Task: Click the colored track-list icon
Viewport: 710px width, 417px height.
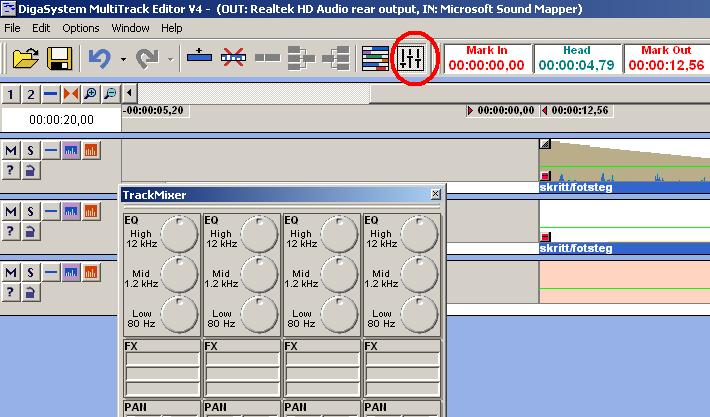Action: point(375,58)
